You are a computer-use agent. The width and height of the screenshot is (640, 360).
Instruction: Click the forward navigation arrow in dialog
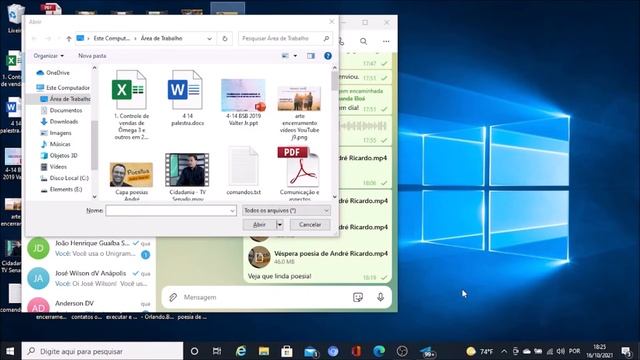coord(48,38)
